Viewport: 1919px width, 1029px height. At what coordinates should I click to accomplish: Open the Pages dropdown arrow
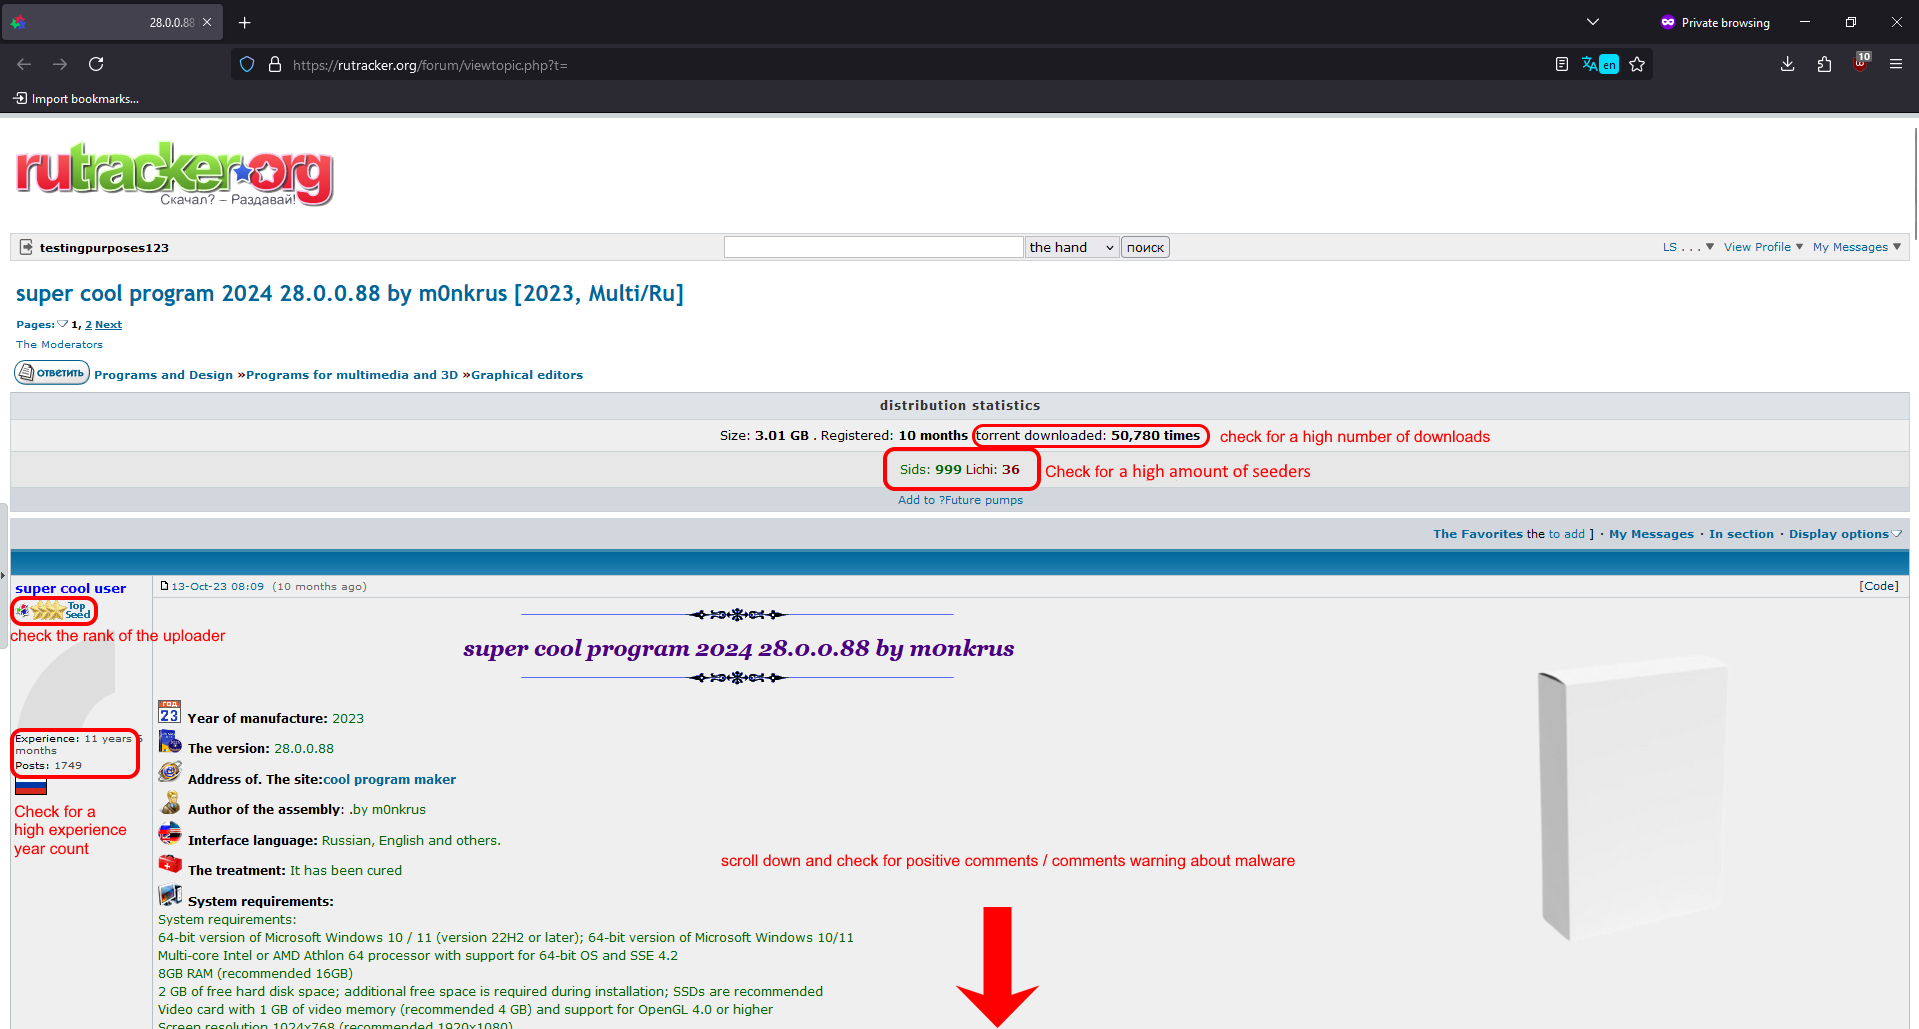click(62, 324)
